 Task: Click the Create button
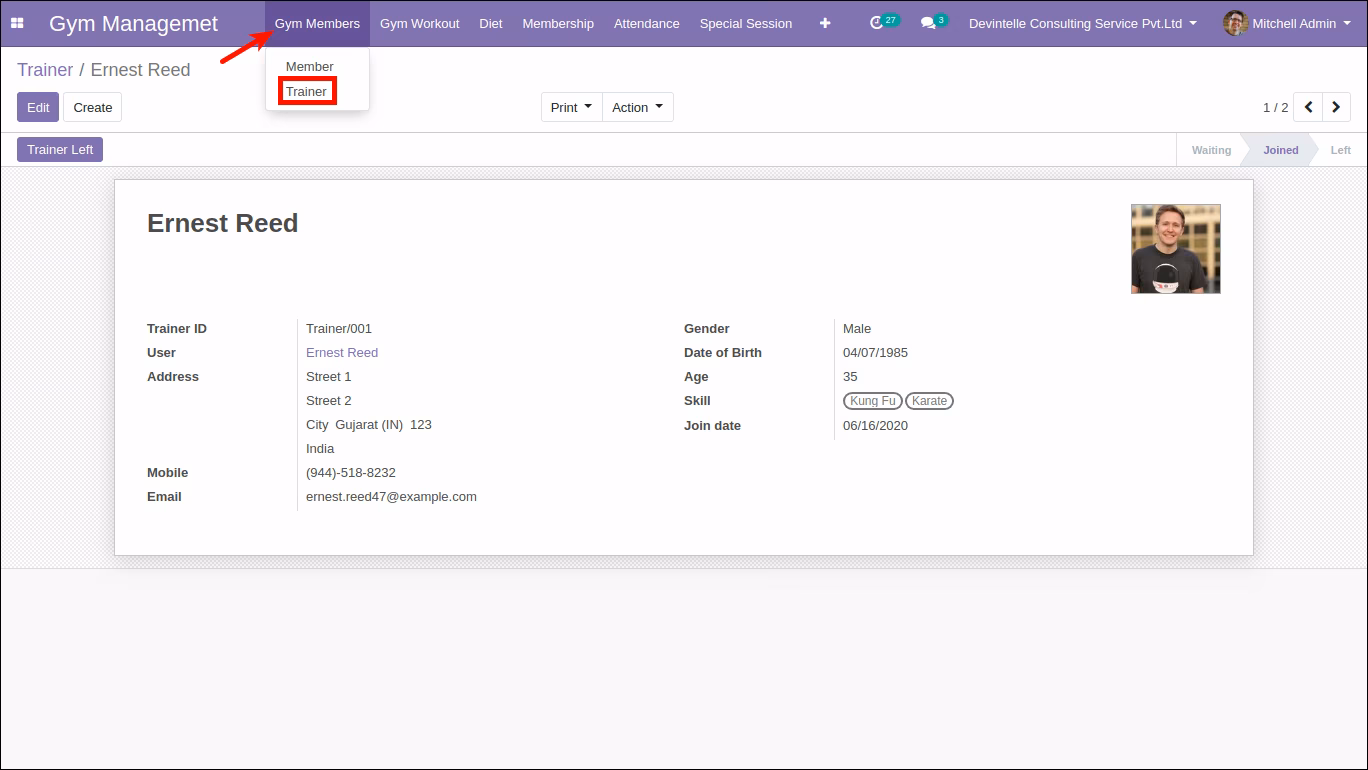pyautogui.click(x=93, y=107)
